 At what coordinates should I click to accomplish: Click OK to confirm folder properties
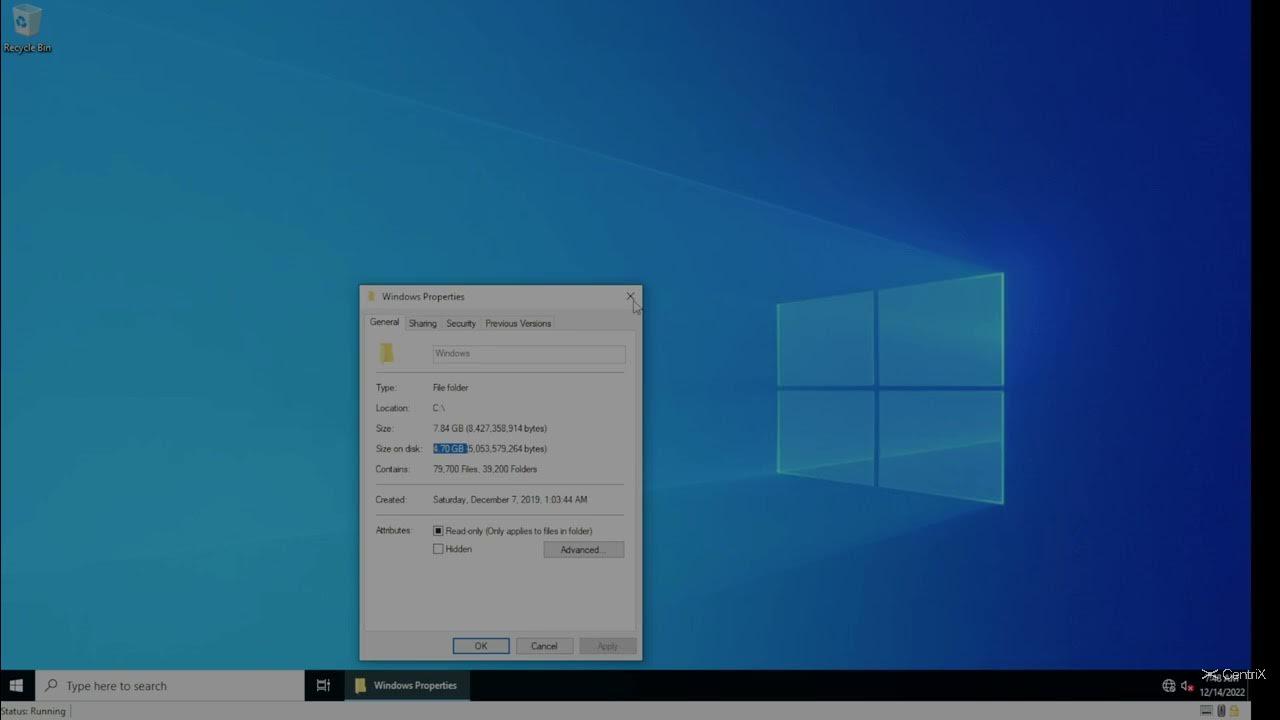tap(480, 645)
